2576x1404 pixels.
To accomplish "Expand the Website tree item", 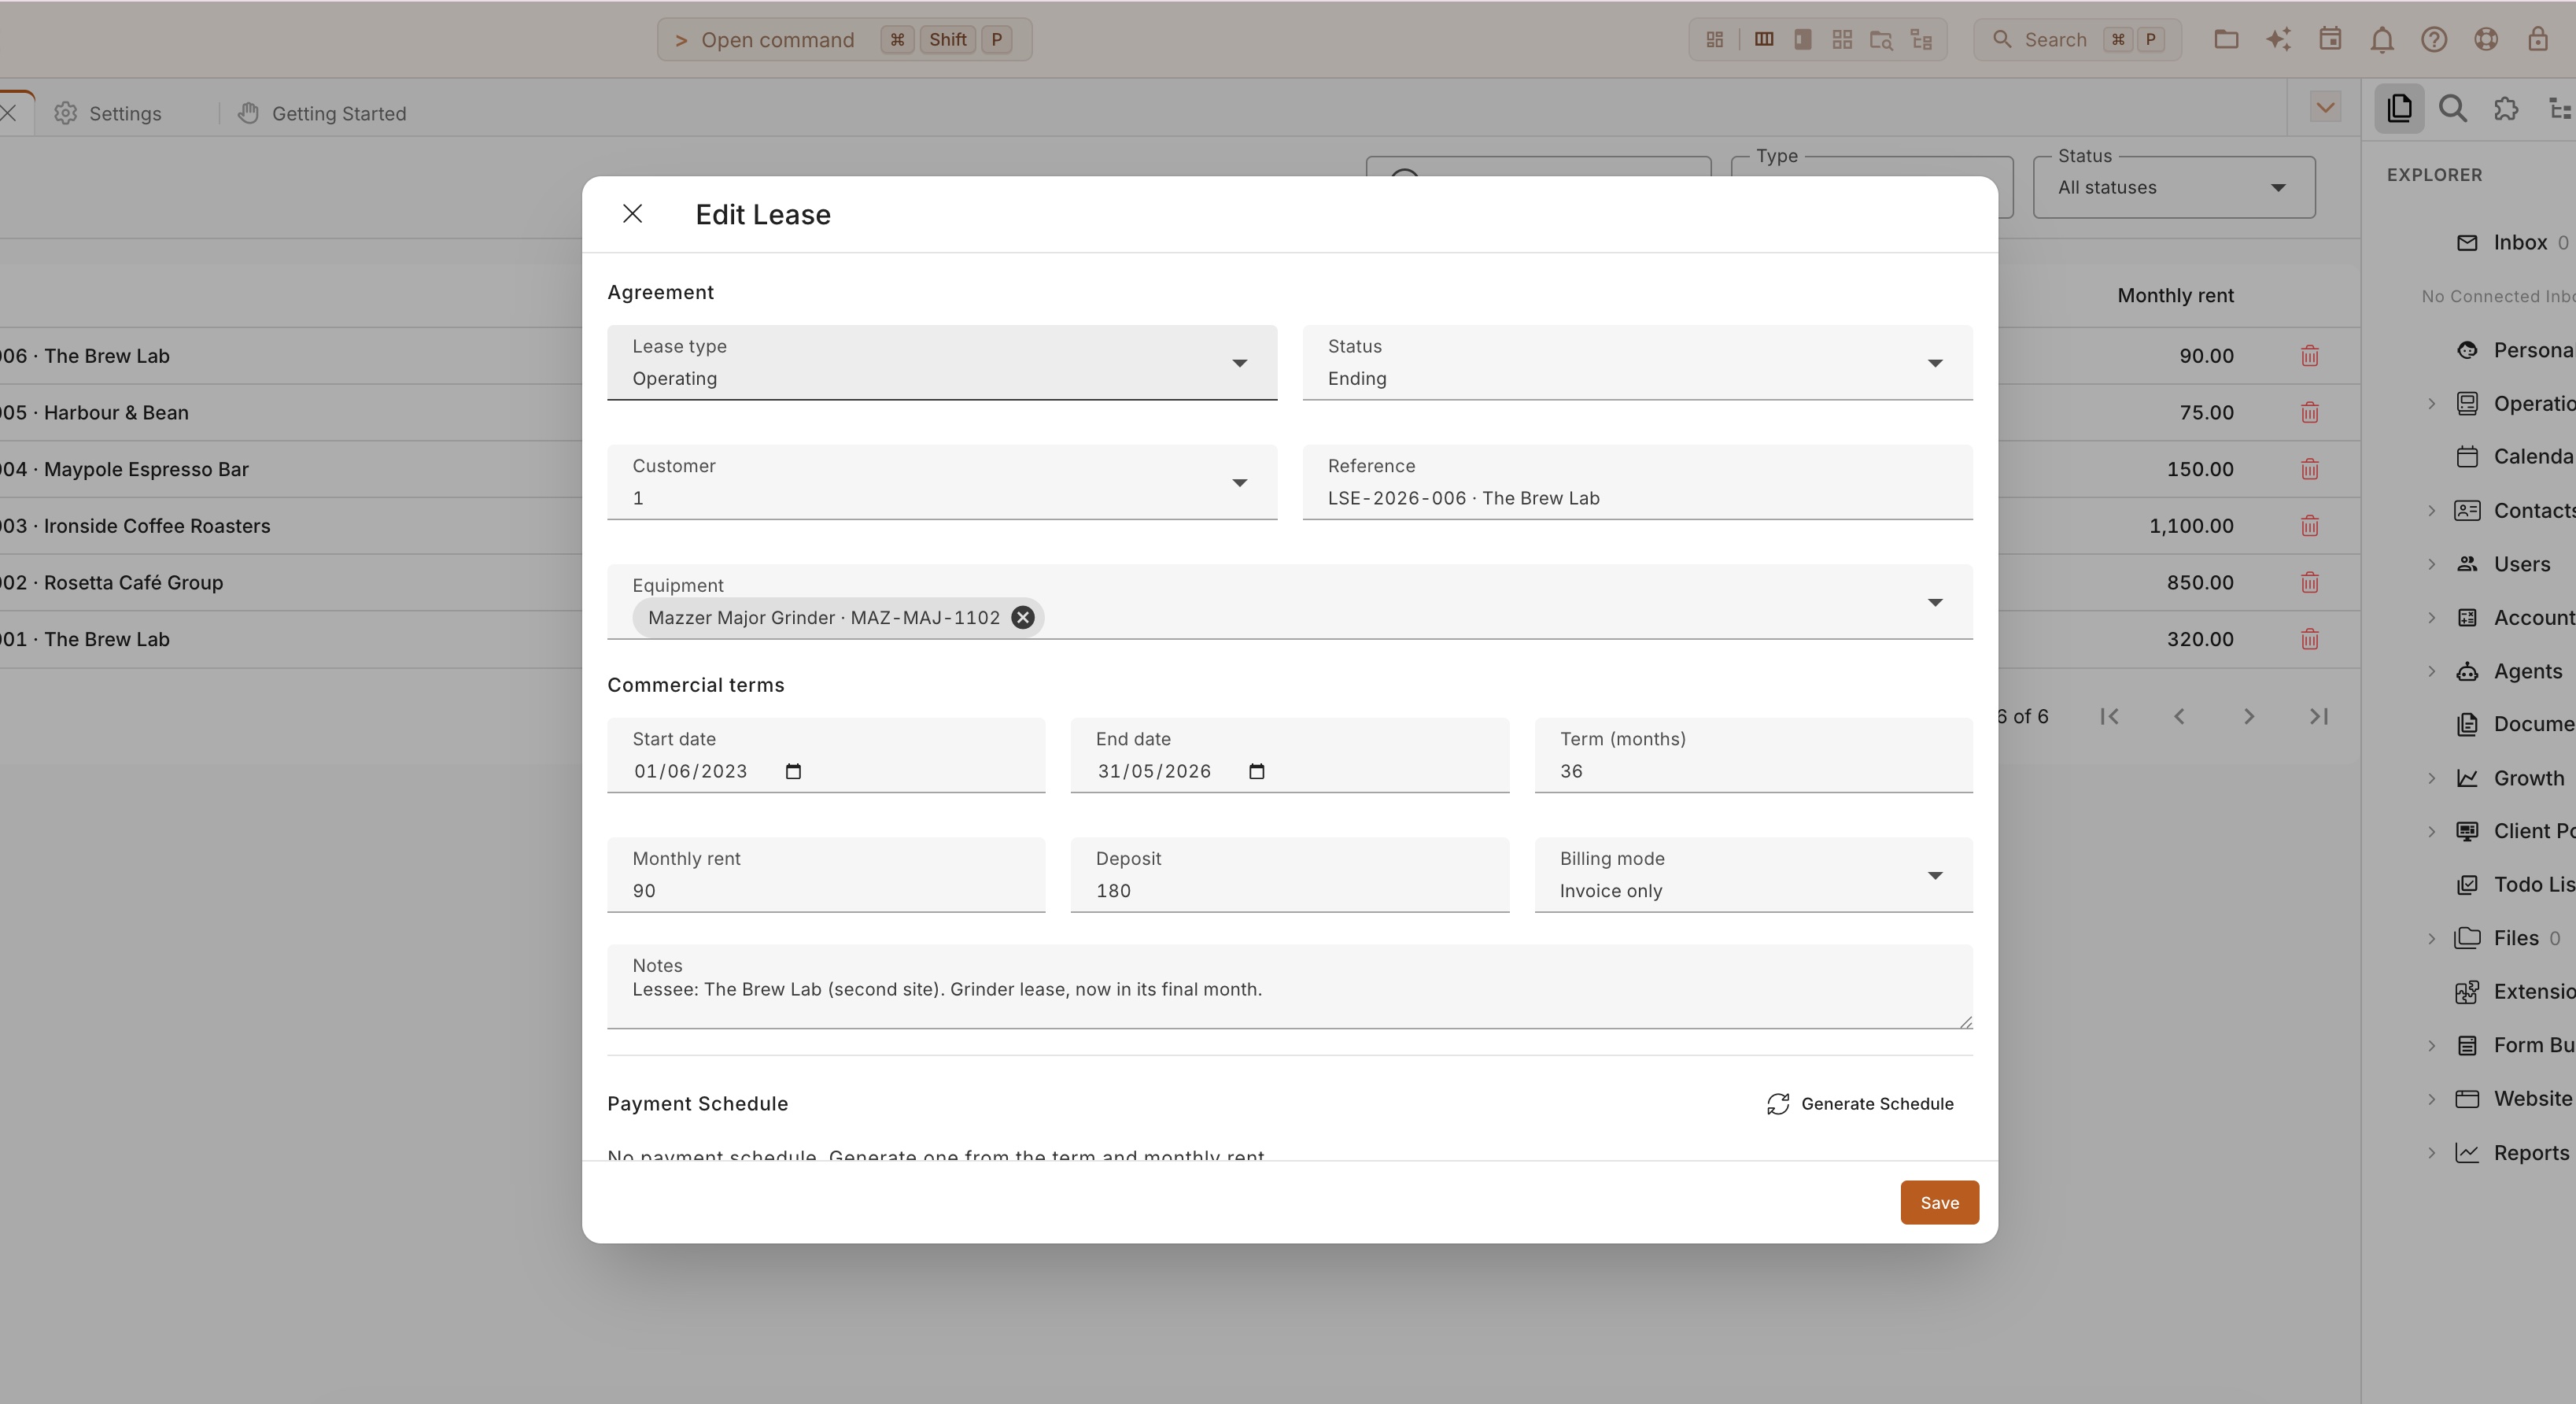I will pyautogui.click(x=2432, y=1099).
